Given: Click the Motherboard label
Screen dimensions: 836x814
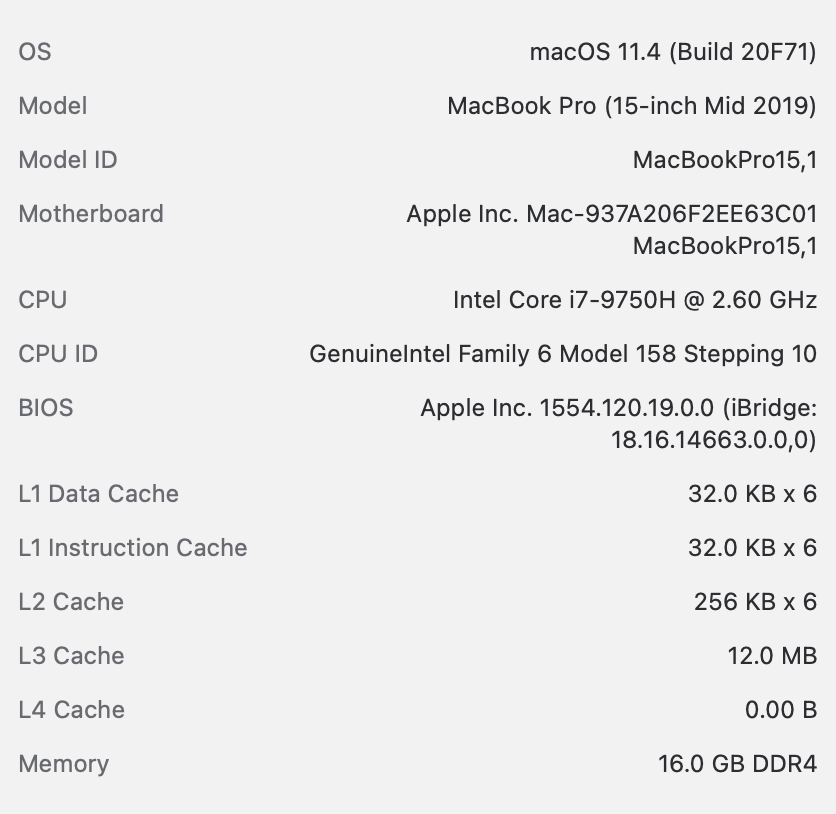Looking at the screenshot, I should pyautogui.click(x=91, y=214).
